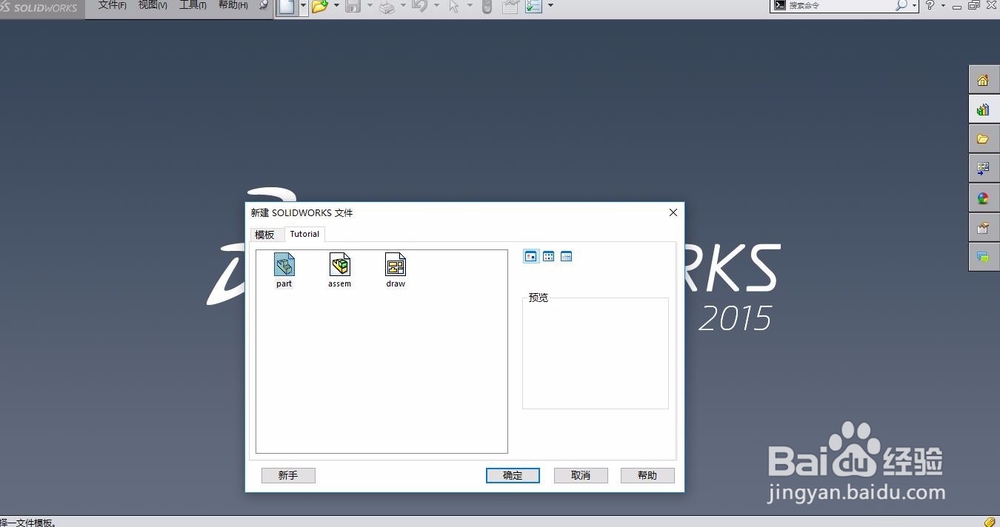
Task: Click the Options checklist toolbar icon
Action: [x=534, y=6]
